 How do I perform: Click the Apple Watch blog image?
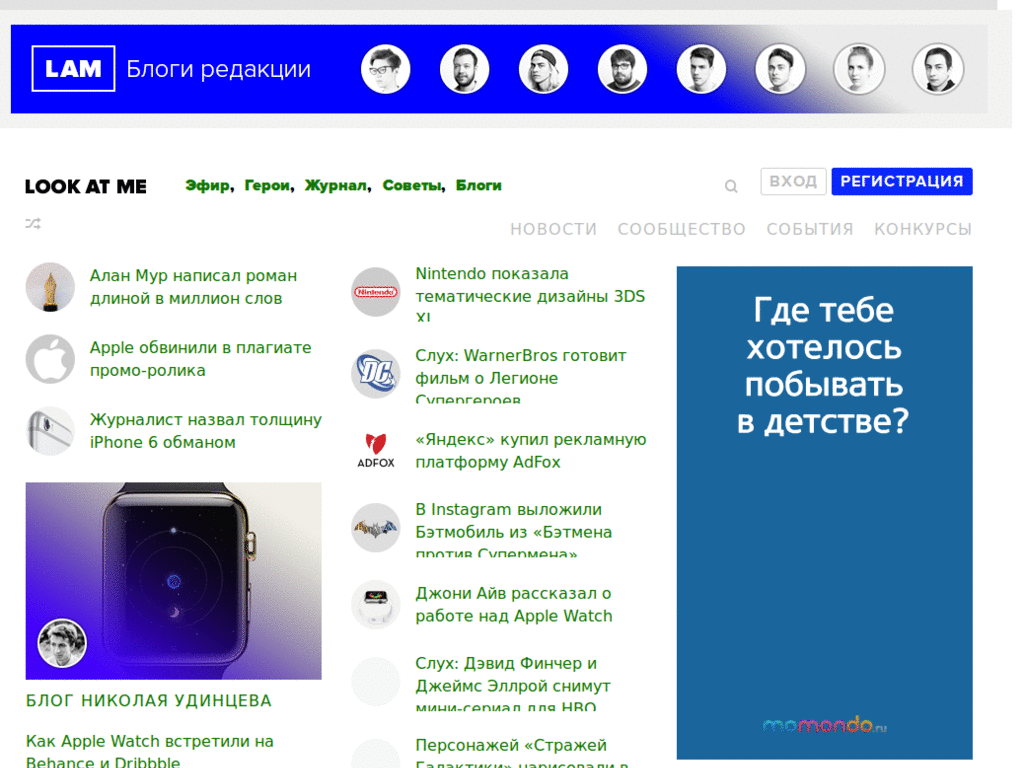pyautogui.click(x=174, y=581)
